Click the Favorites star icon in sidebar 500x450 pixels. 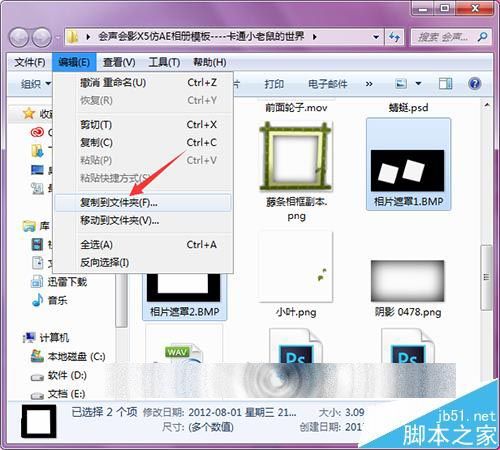click(29, 114)
